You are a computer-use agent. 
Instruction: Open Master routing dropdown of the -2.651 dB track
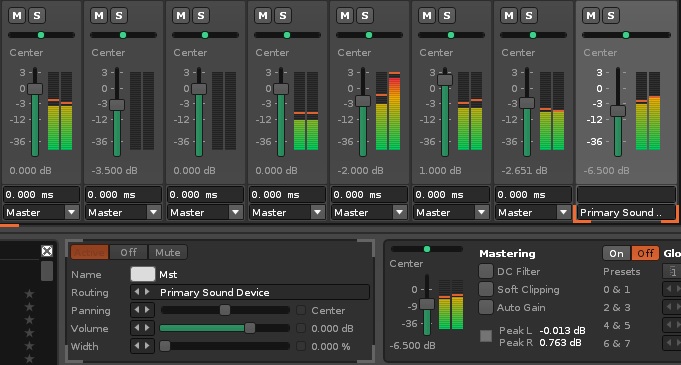pos(534,212)
